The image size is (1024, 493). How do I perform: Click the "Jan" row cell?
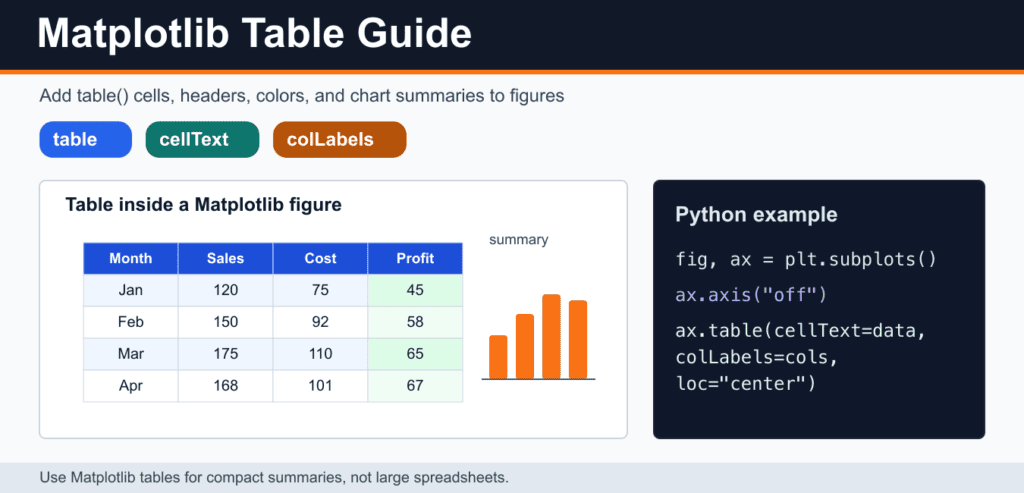131,290
